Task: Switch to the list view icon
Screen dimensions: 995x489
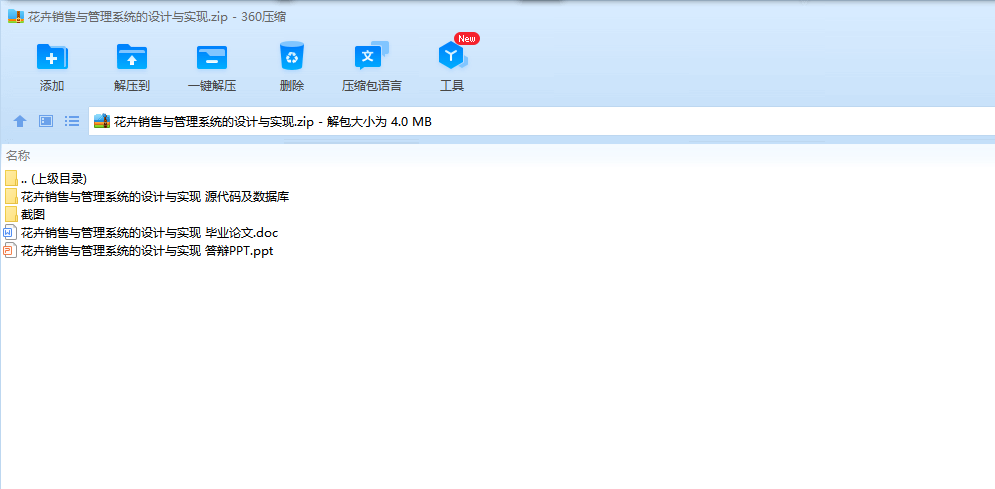Action: click(72, 121)
